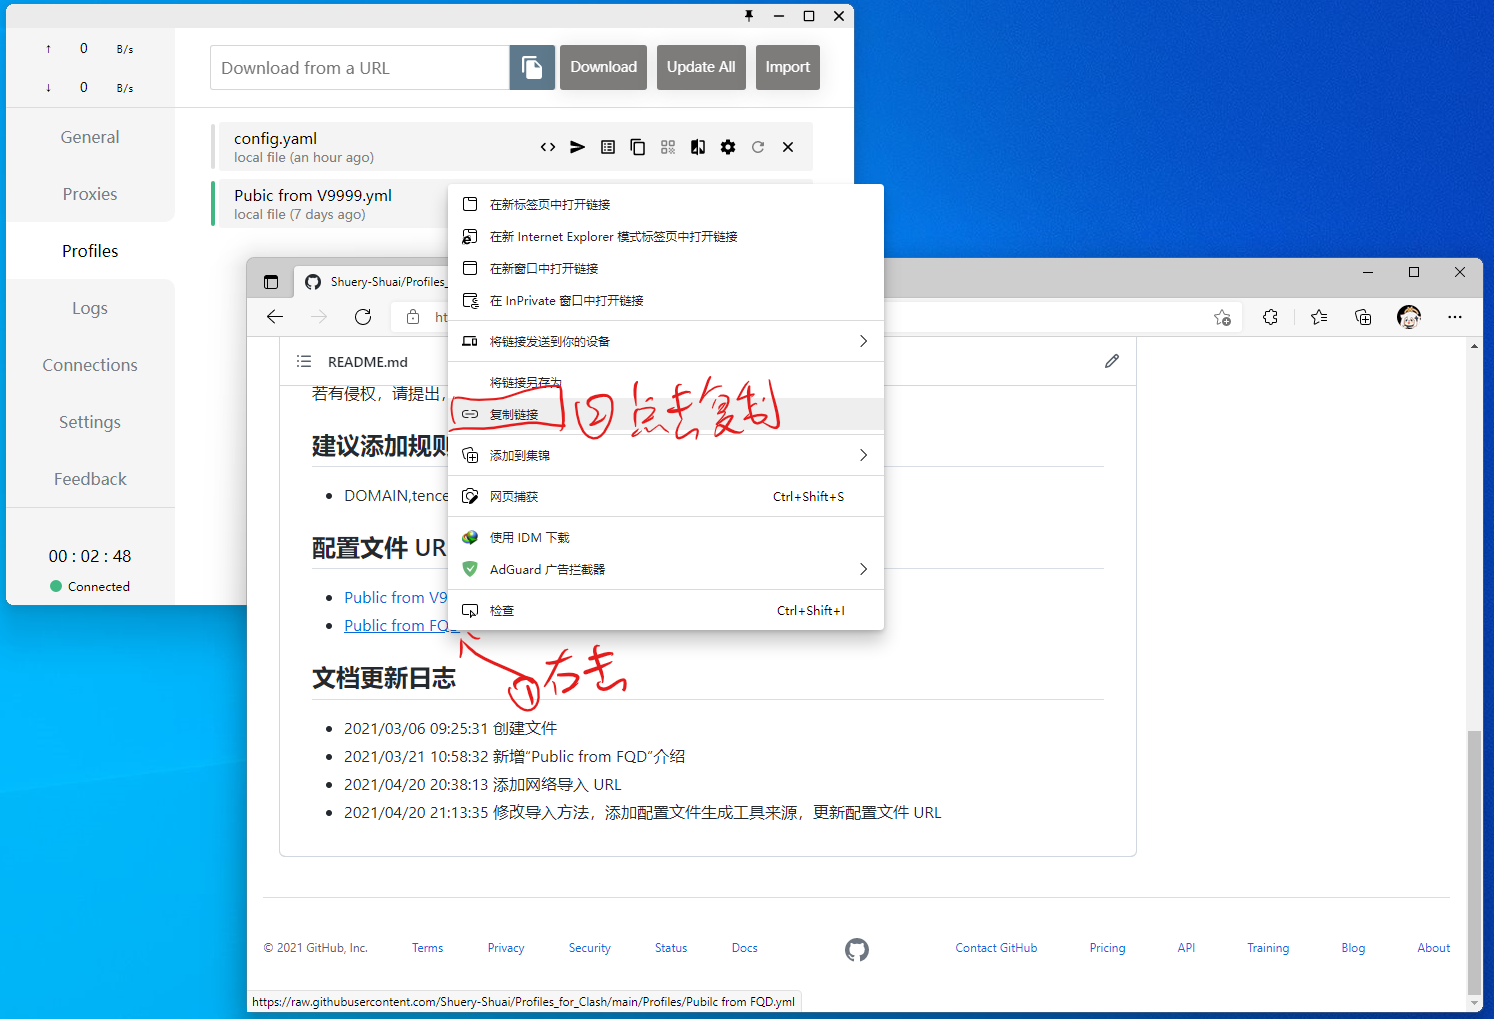Click the pencil edit icon for README.md

click(1112, 361)
